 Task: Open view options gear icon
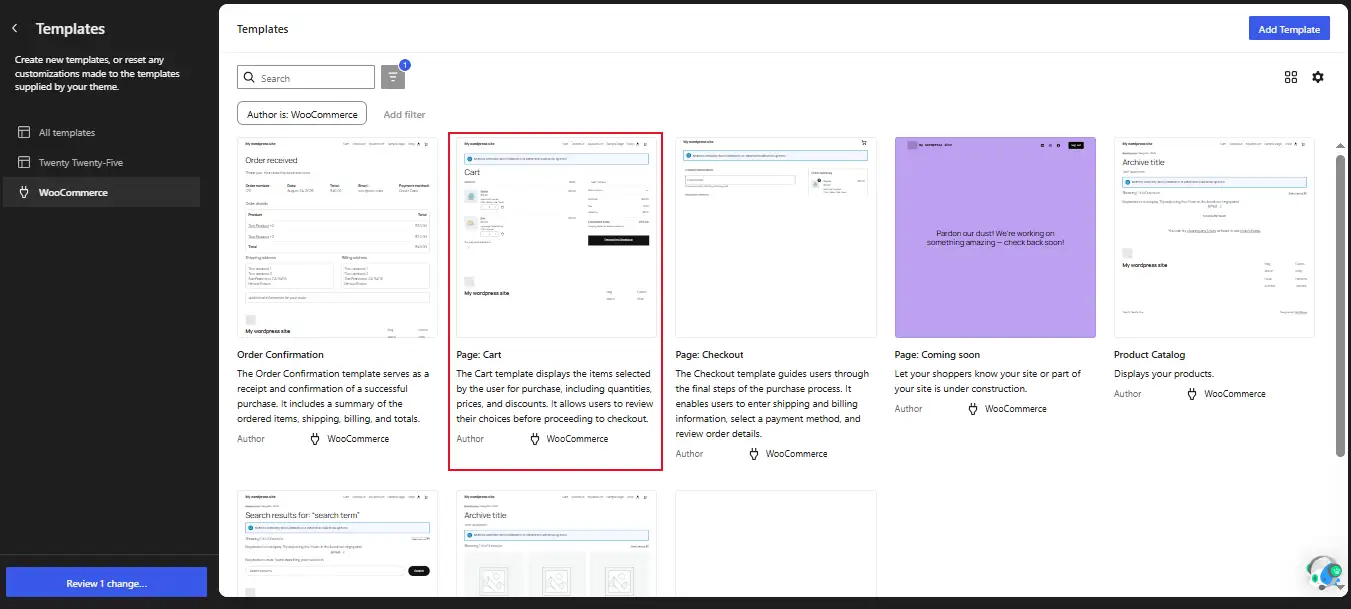click(x=1318, y=77)
